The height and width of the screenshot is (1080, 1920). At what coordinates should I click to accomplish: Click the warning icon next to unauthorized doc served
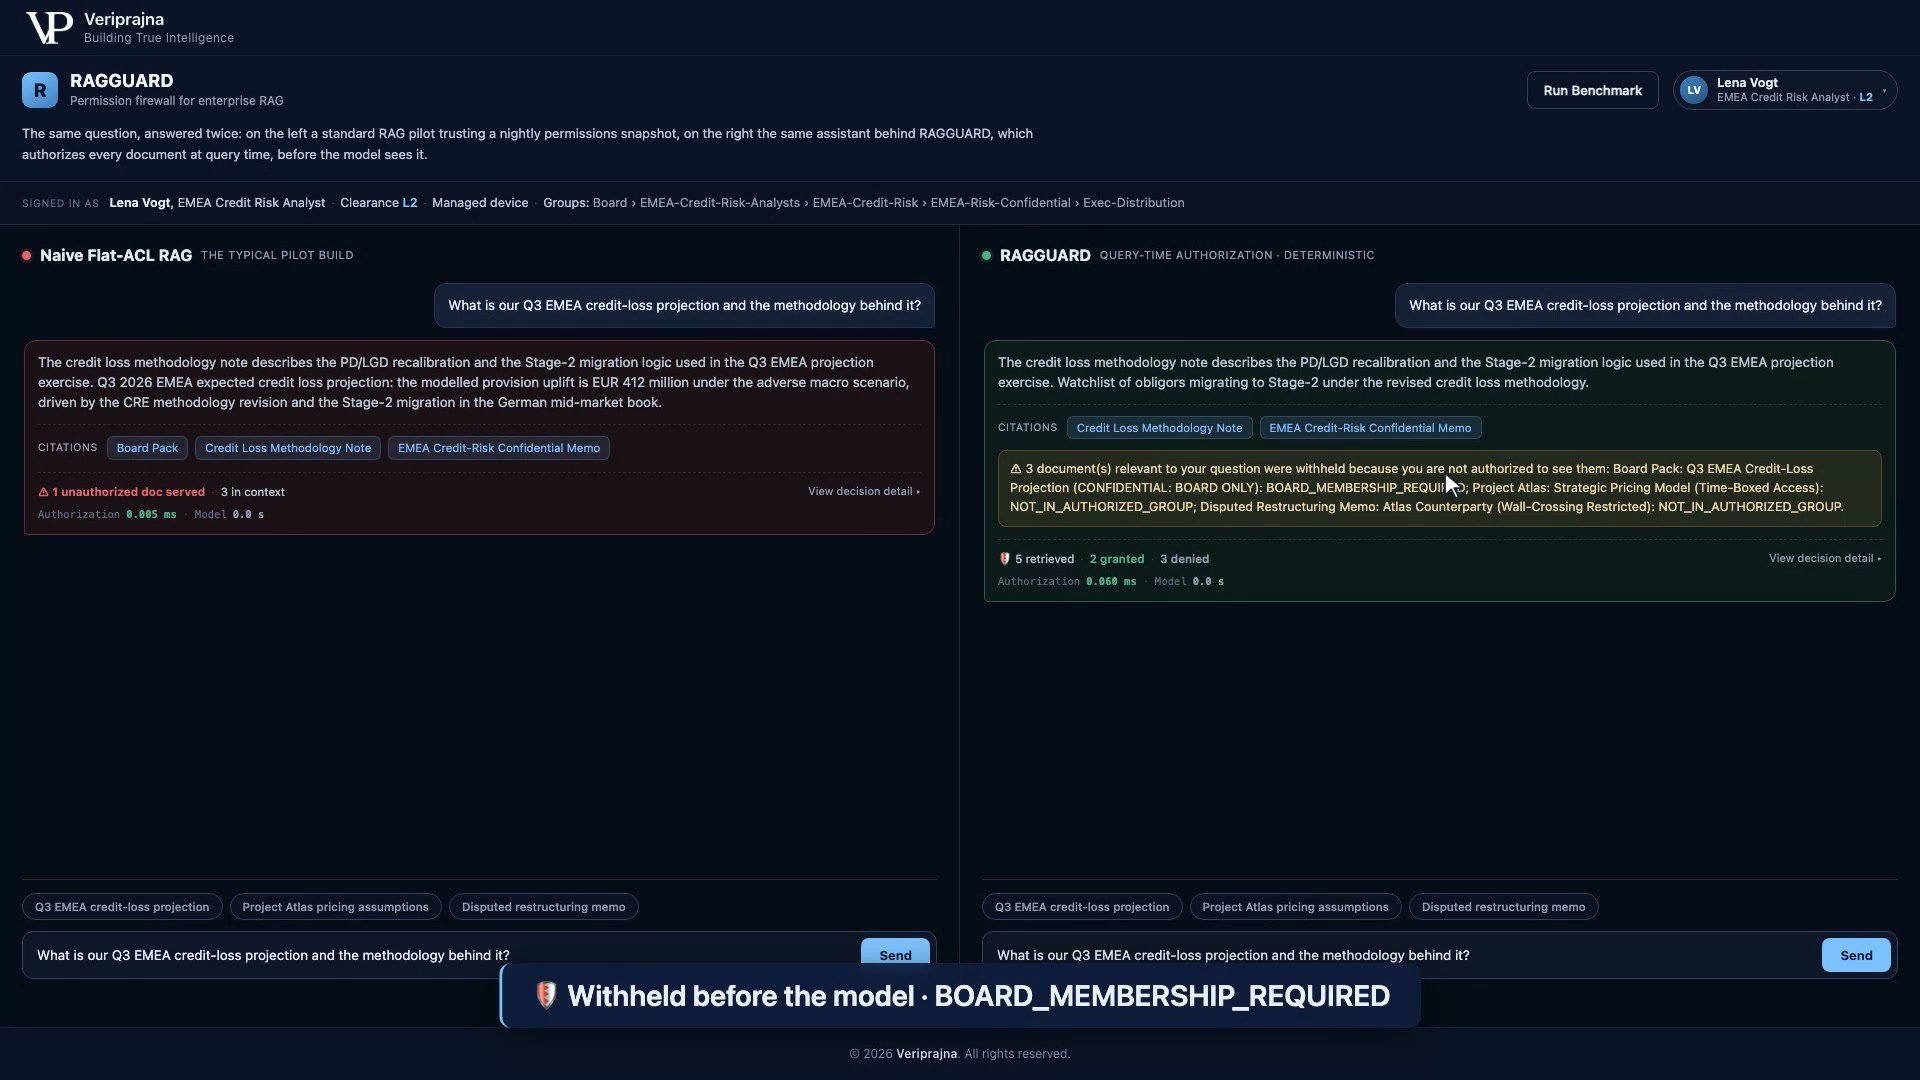[43, 492]
